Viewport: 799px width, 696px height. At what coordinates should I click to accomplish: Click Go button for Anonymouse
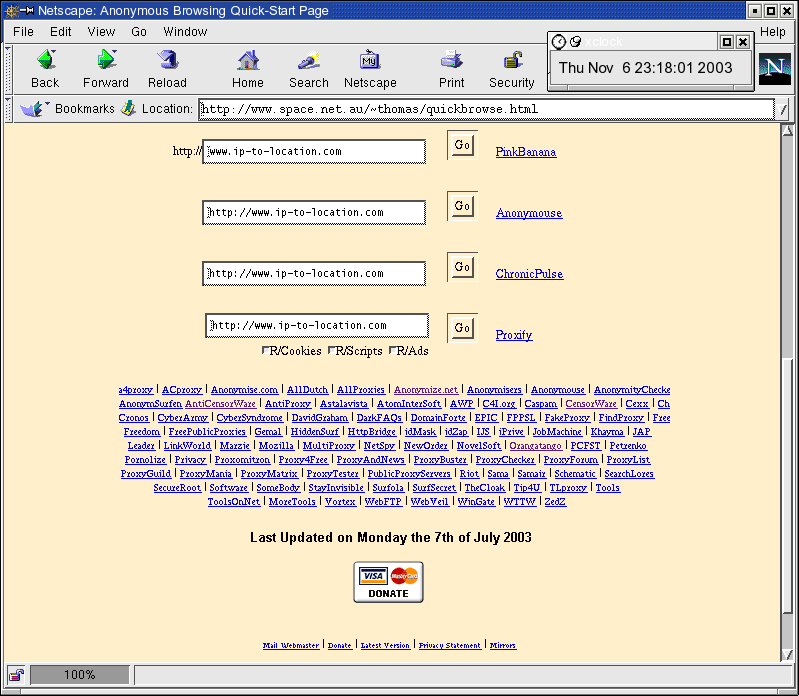click(x=462, y=206)
